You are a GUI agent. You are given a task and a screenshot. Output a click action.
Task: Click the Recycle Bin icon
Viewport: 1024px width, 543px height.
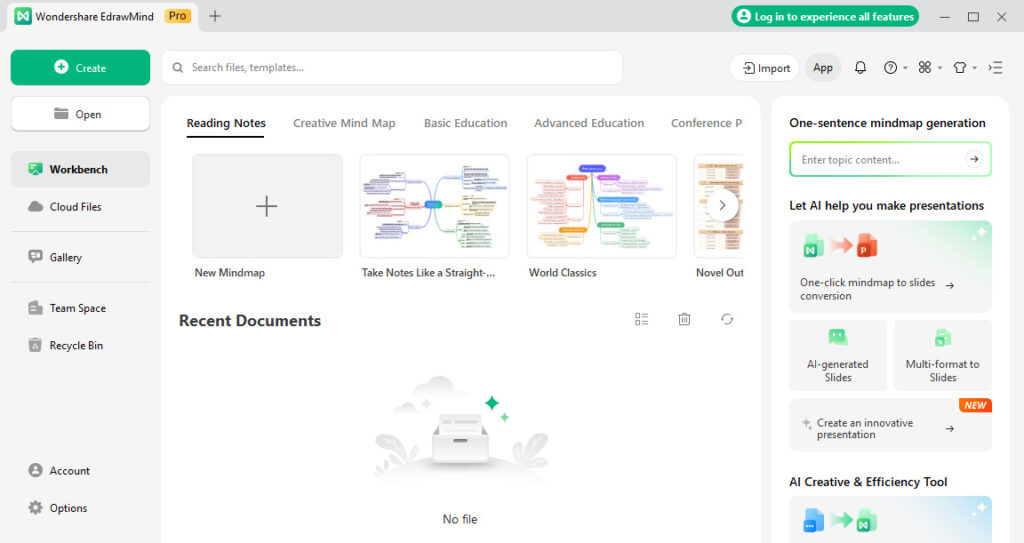35,345
